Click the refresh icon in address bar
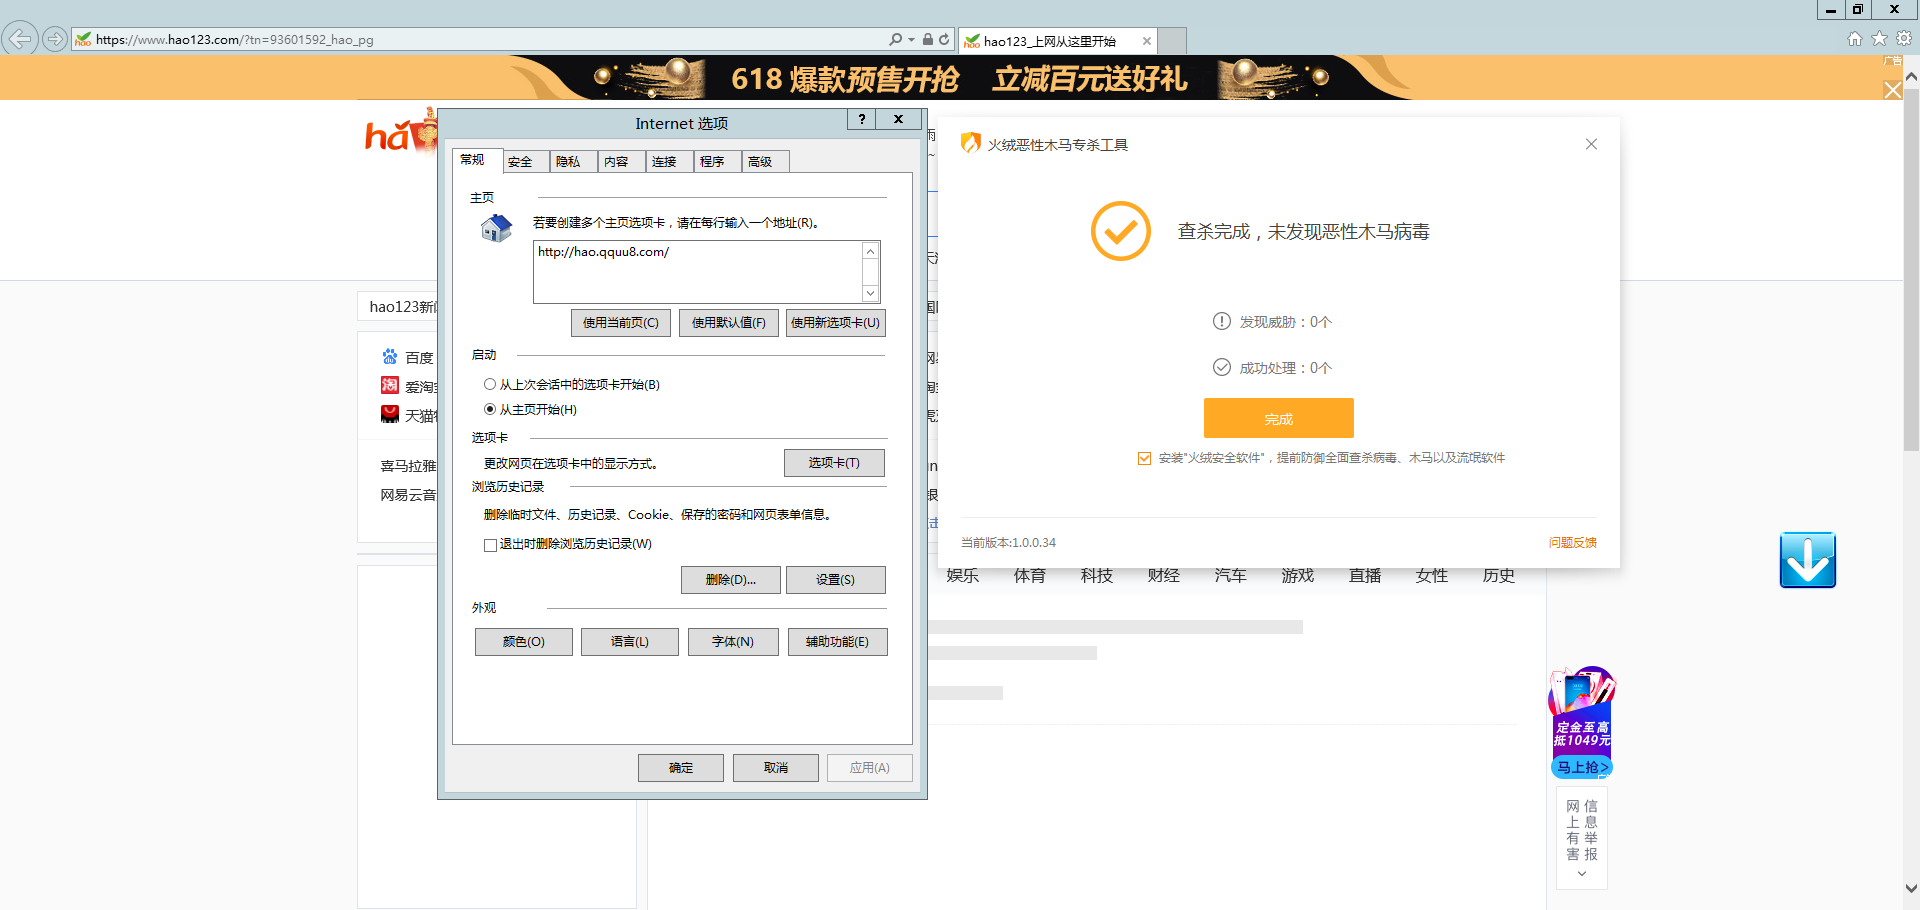The width and height of the screenshot is (1920, 910). click(944, 40)
